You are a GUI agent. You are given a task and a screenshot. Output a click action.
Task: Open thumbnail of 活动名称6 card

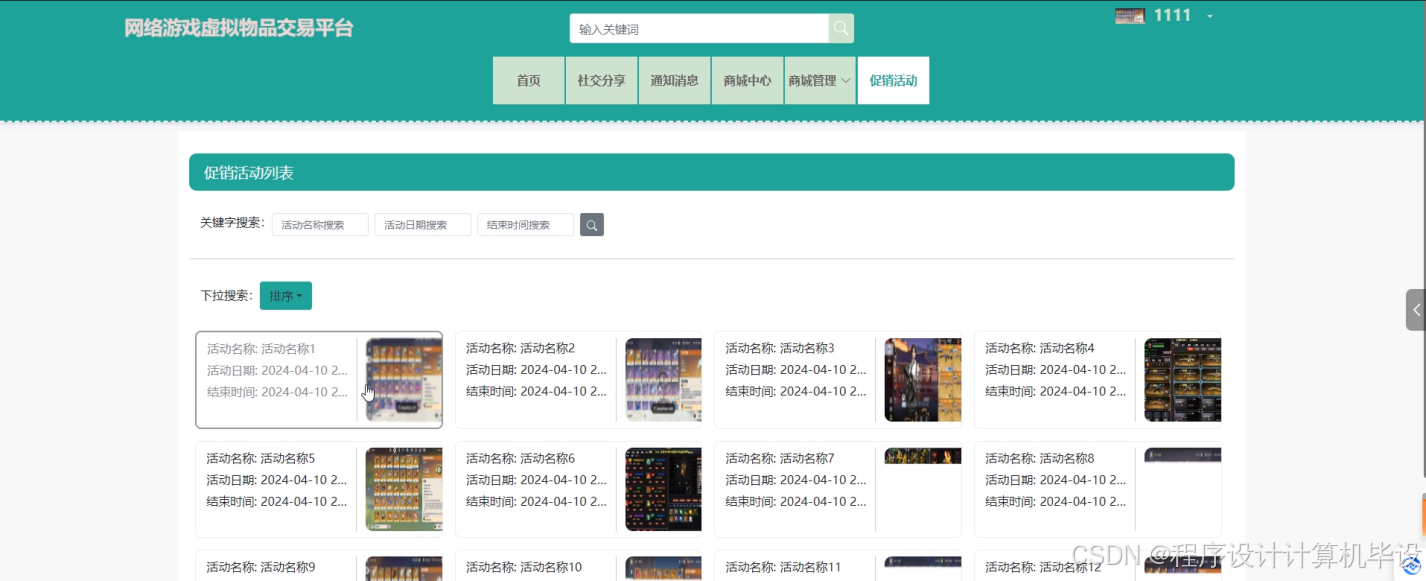(x=663, y=490)
